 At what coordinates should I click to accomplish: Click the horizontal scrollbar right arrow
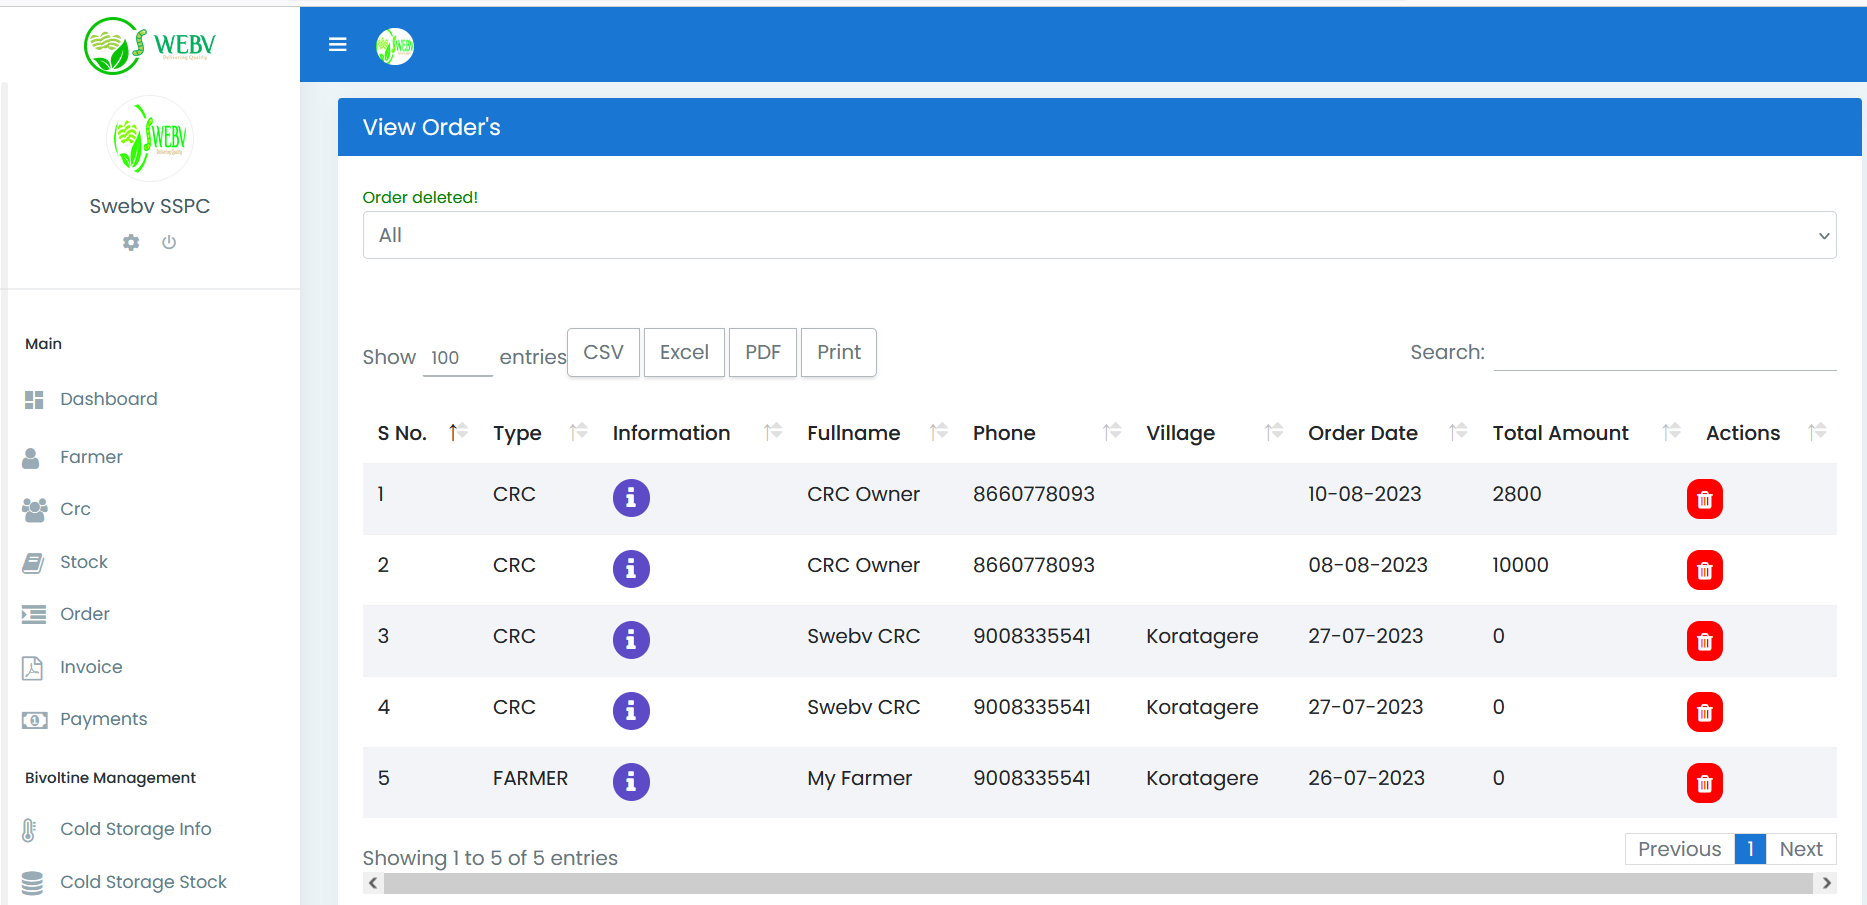pyautogui.click(x=1826, y=883)
